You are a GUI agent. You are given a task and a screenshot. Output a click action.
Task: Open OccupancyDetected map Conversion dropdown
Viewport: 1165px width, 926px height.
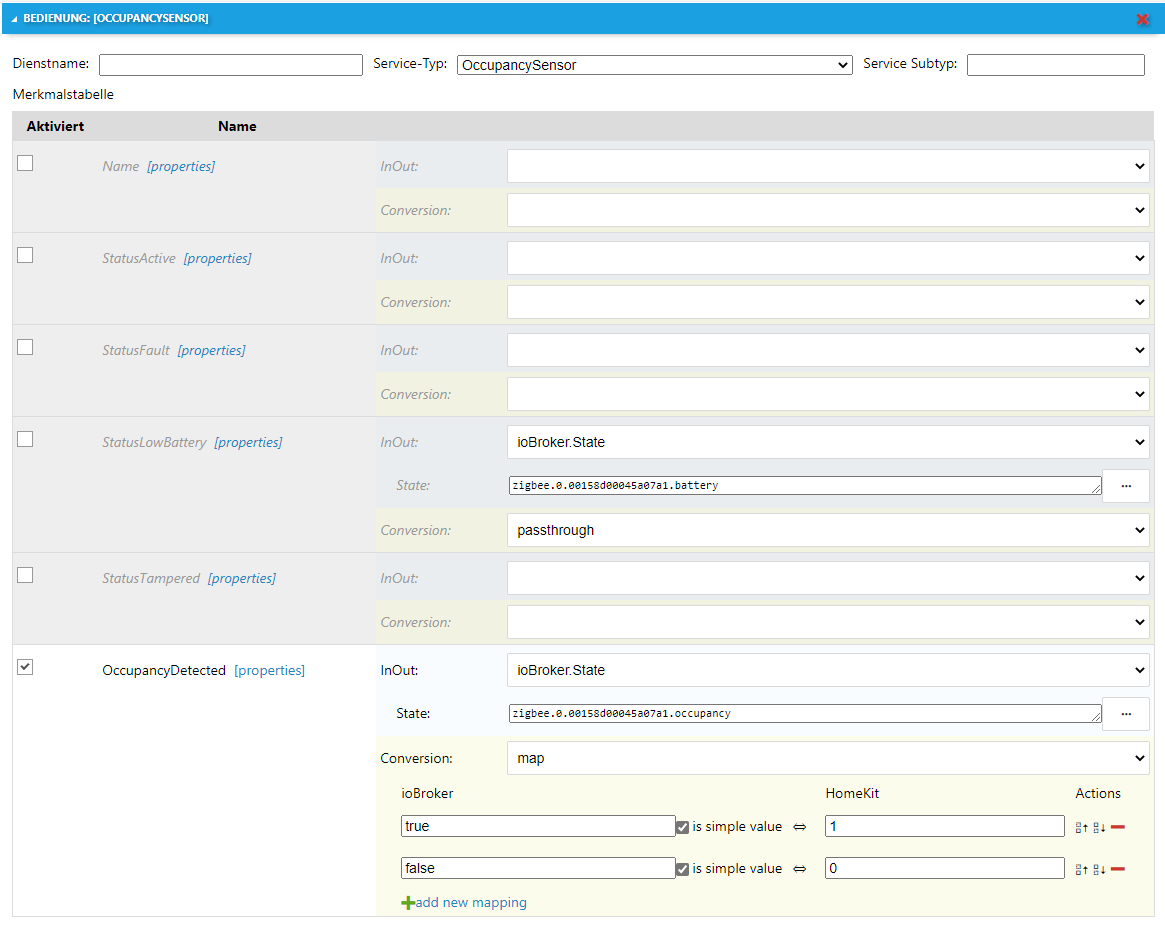828,759
